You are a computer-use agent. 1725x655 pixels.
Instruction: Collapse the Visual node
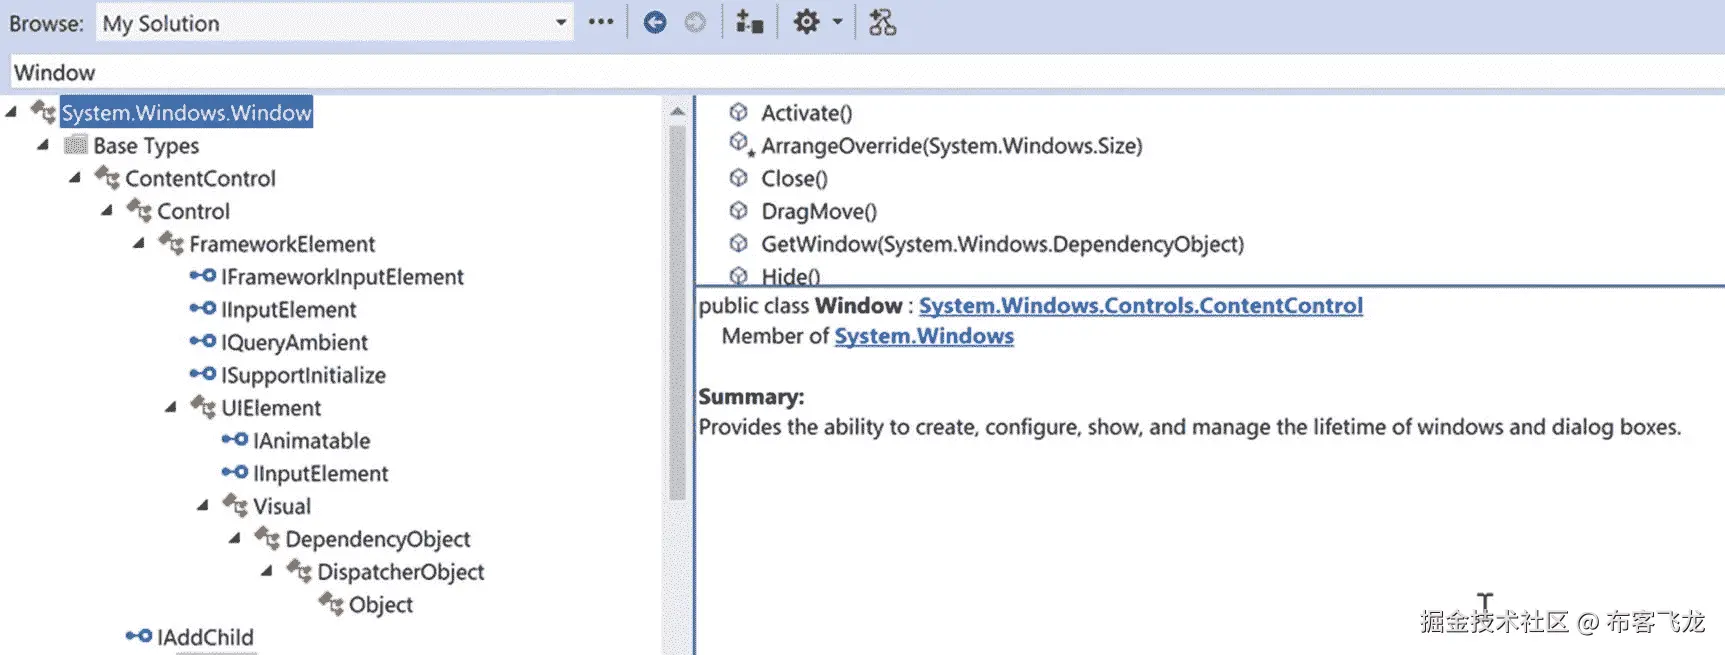coord(203,506)
